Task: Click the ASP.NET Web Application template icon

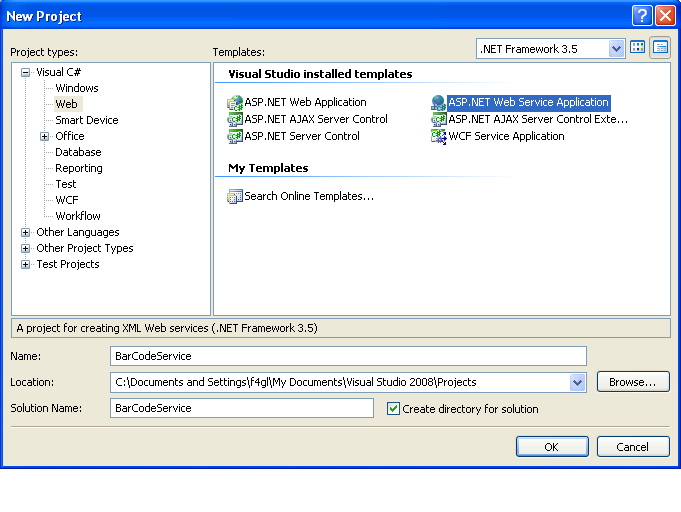Action: 235,102
